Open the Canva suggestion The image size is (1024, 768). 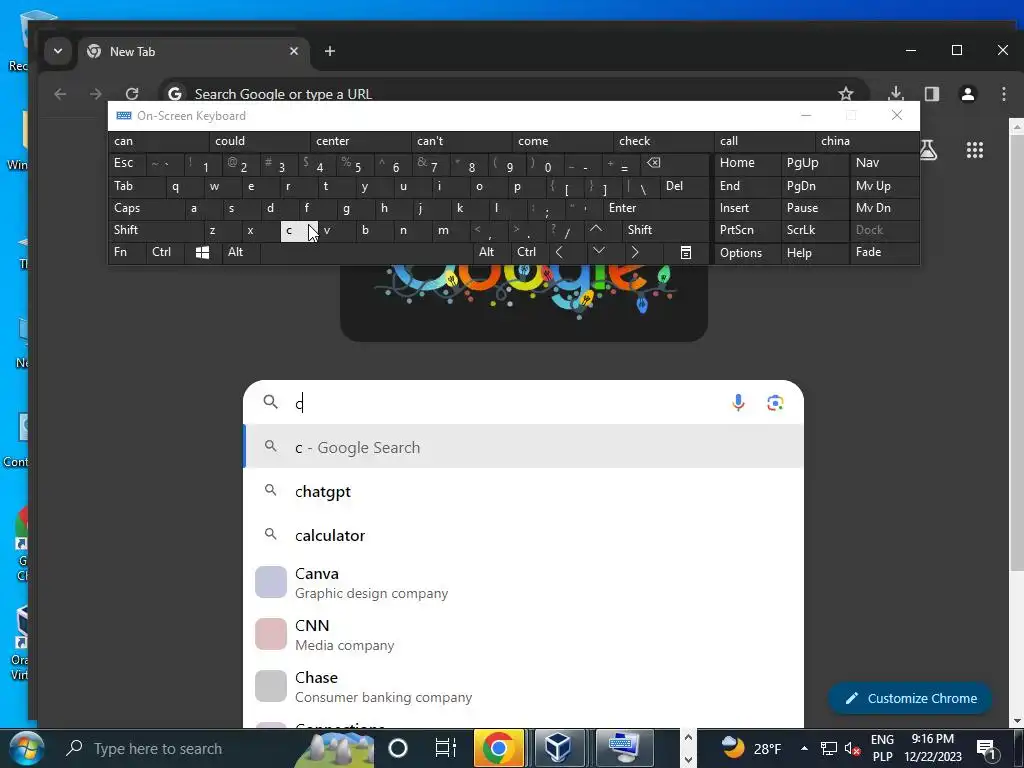(x=523, y=583)
